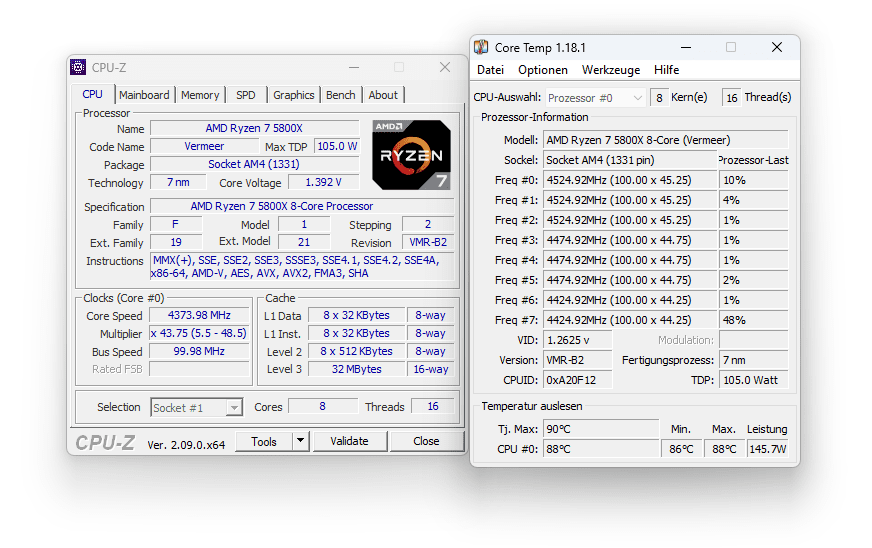
Task: Click the Bus Speed value 99.98 MHz
Action: 199,352
